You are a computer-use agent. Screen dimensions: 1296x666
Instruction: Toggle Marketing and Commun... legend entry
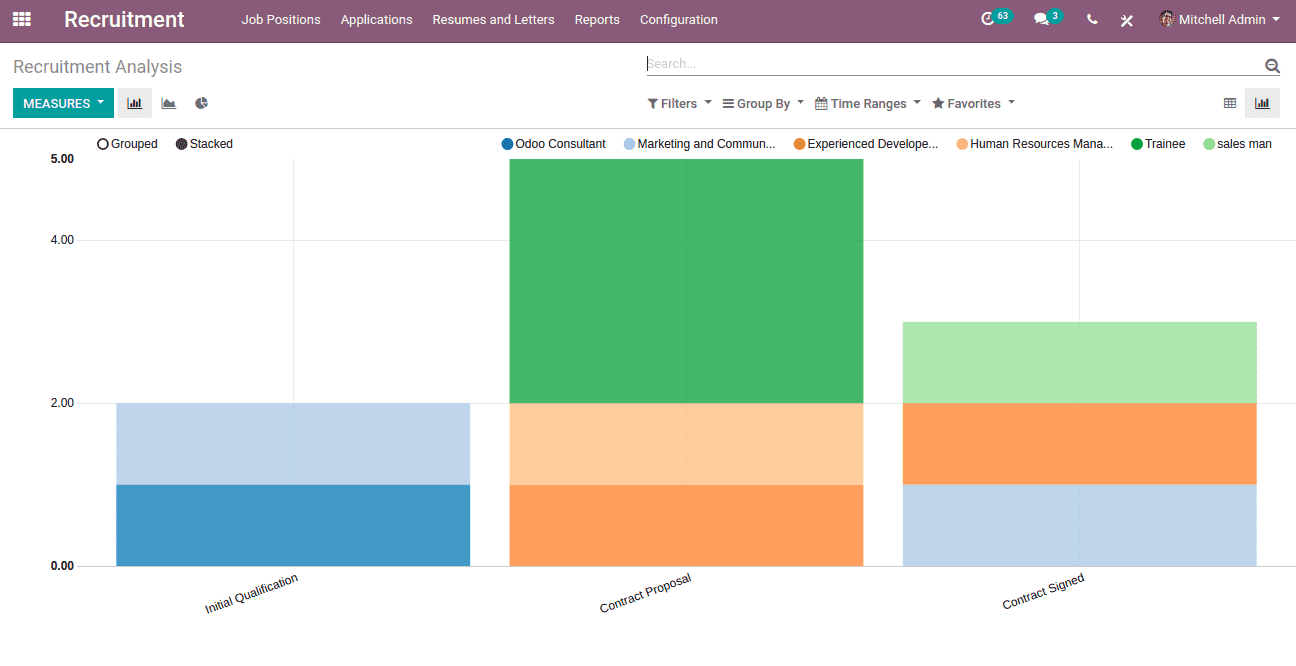699,144
